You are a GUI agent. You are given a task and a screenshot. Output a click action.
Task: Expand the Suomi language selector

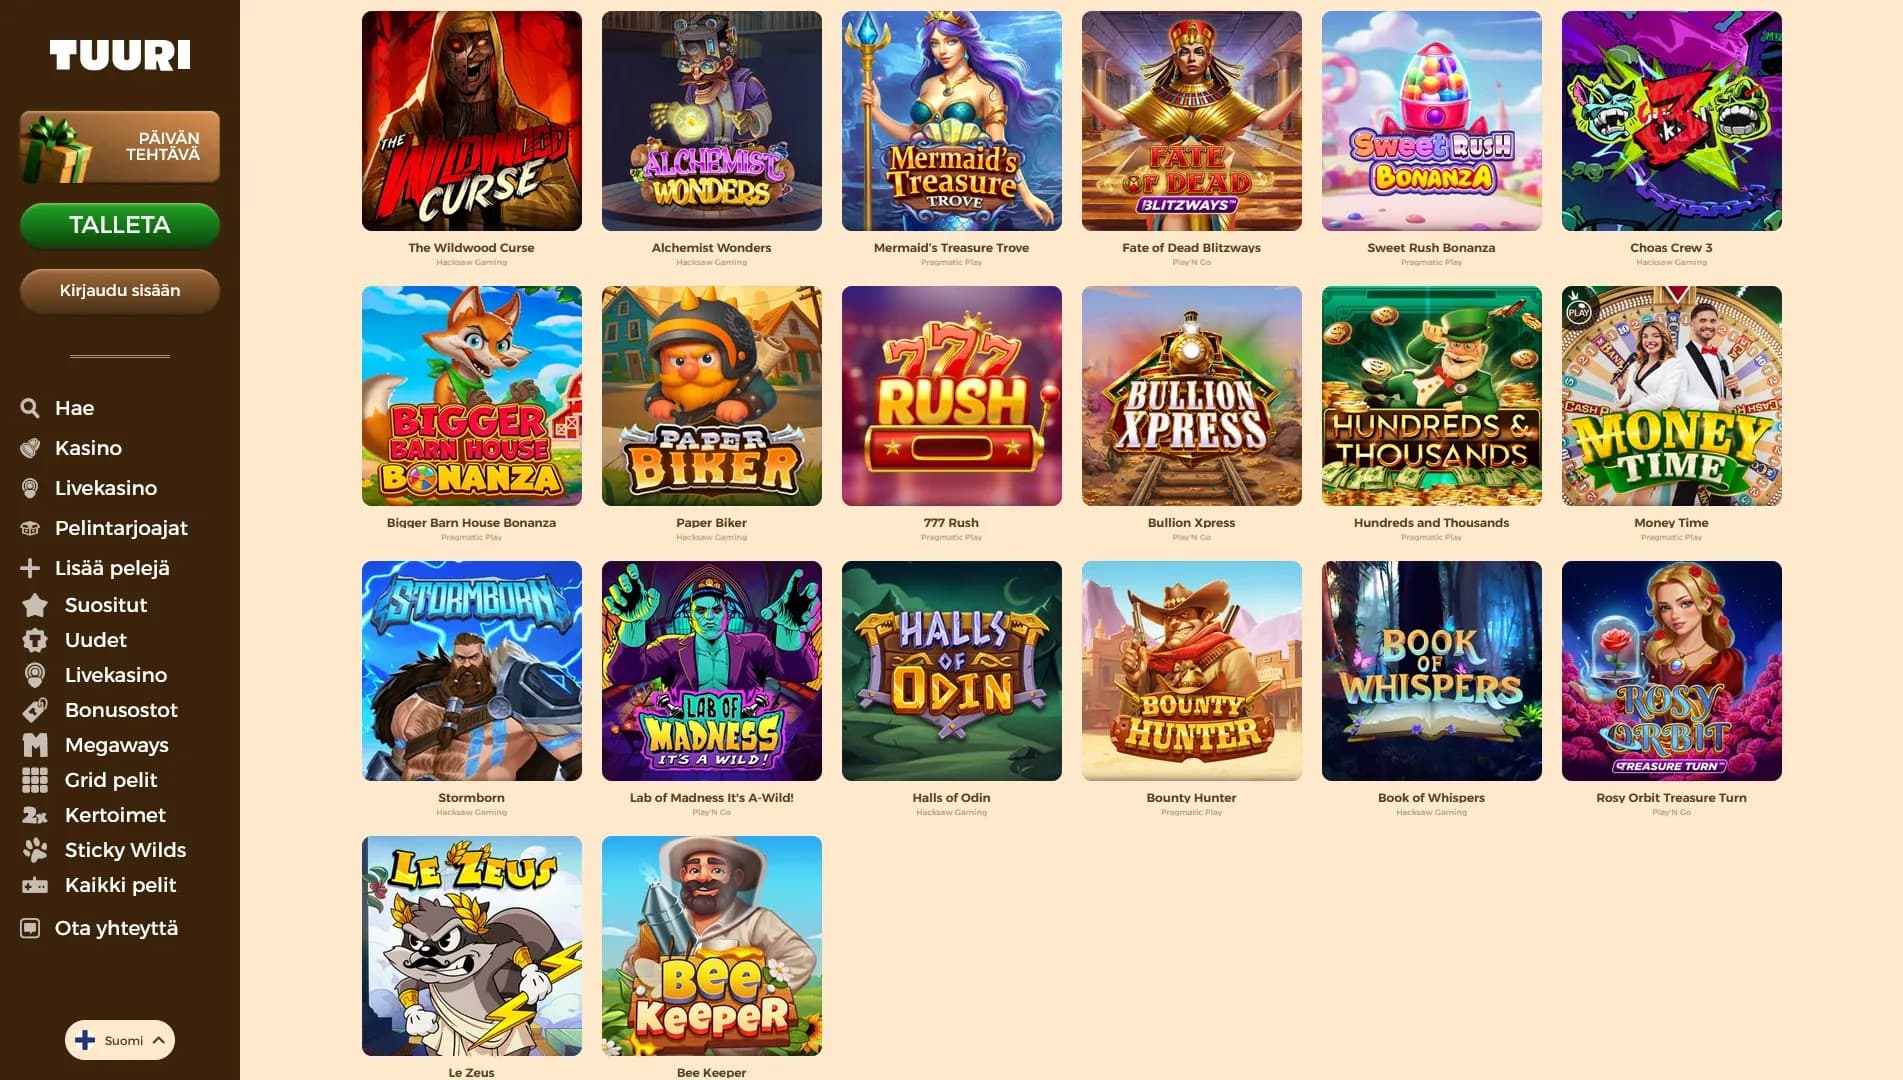tap(120, 1040)
